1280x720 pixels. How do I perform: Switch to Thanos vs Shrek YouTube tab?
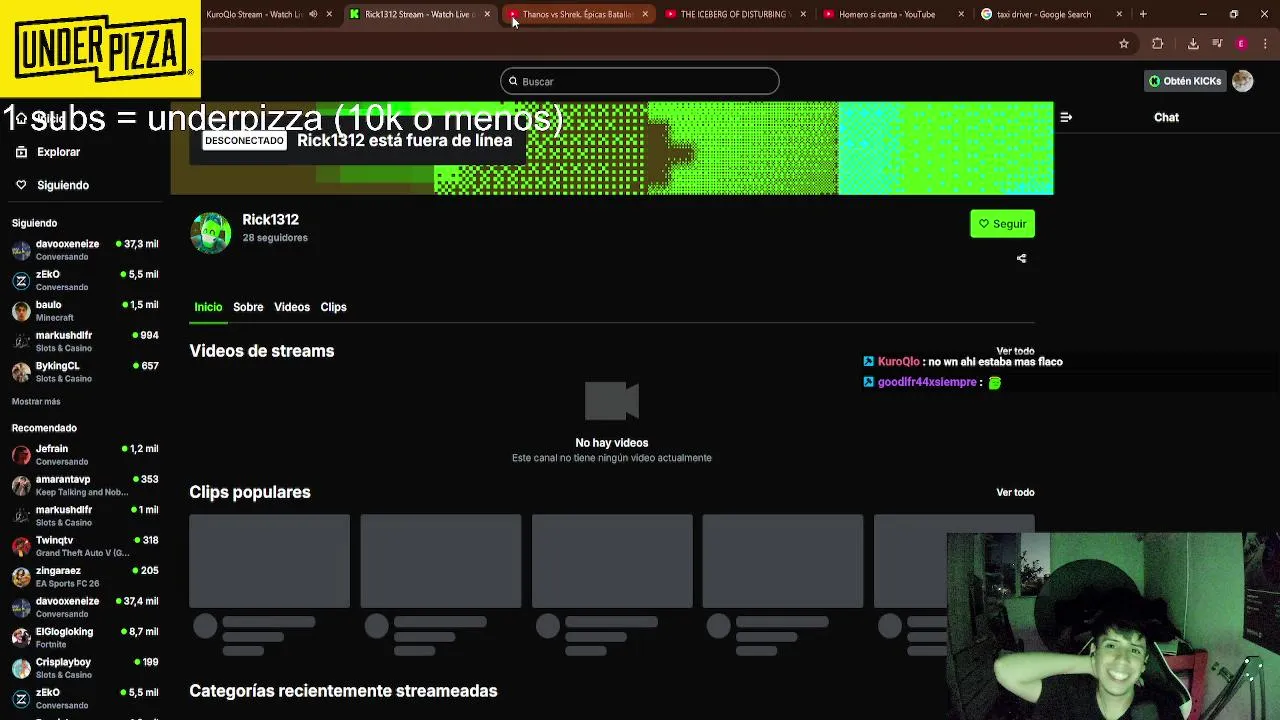pos(577,14)
